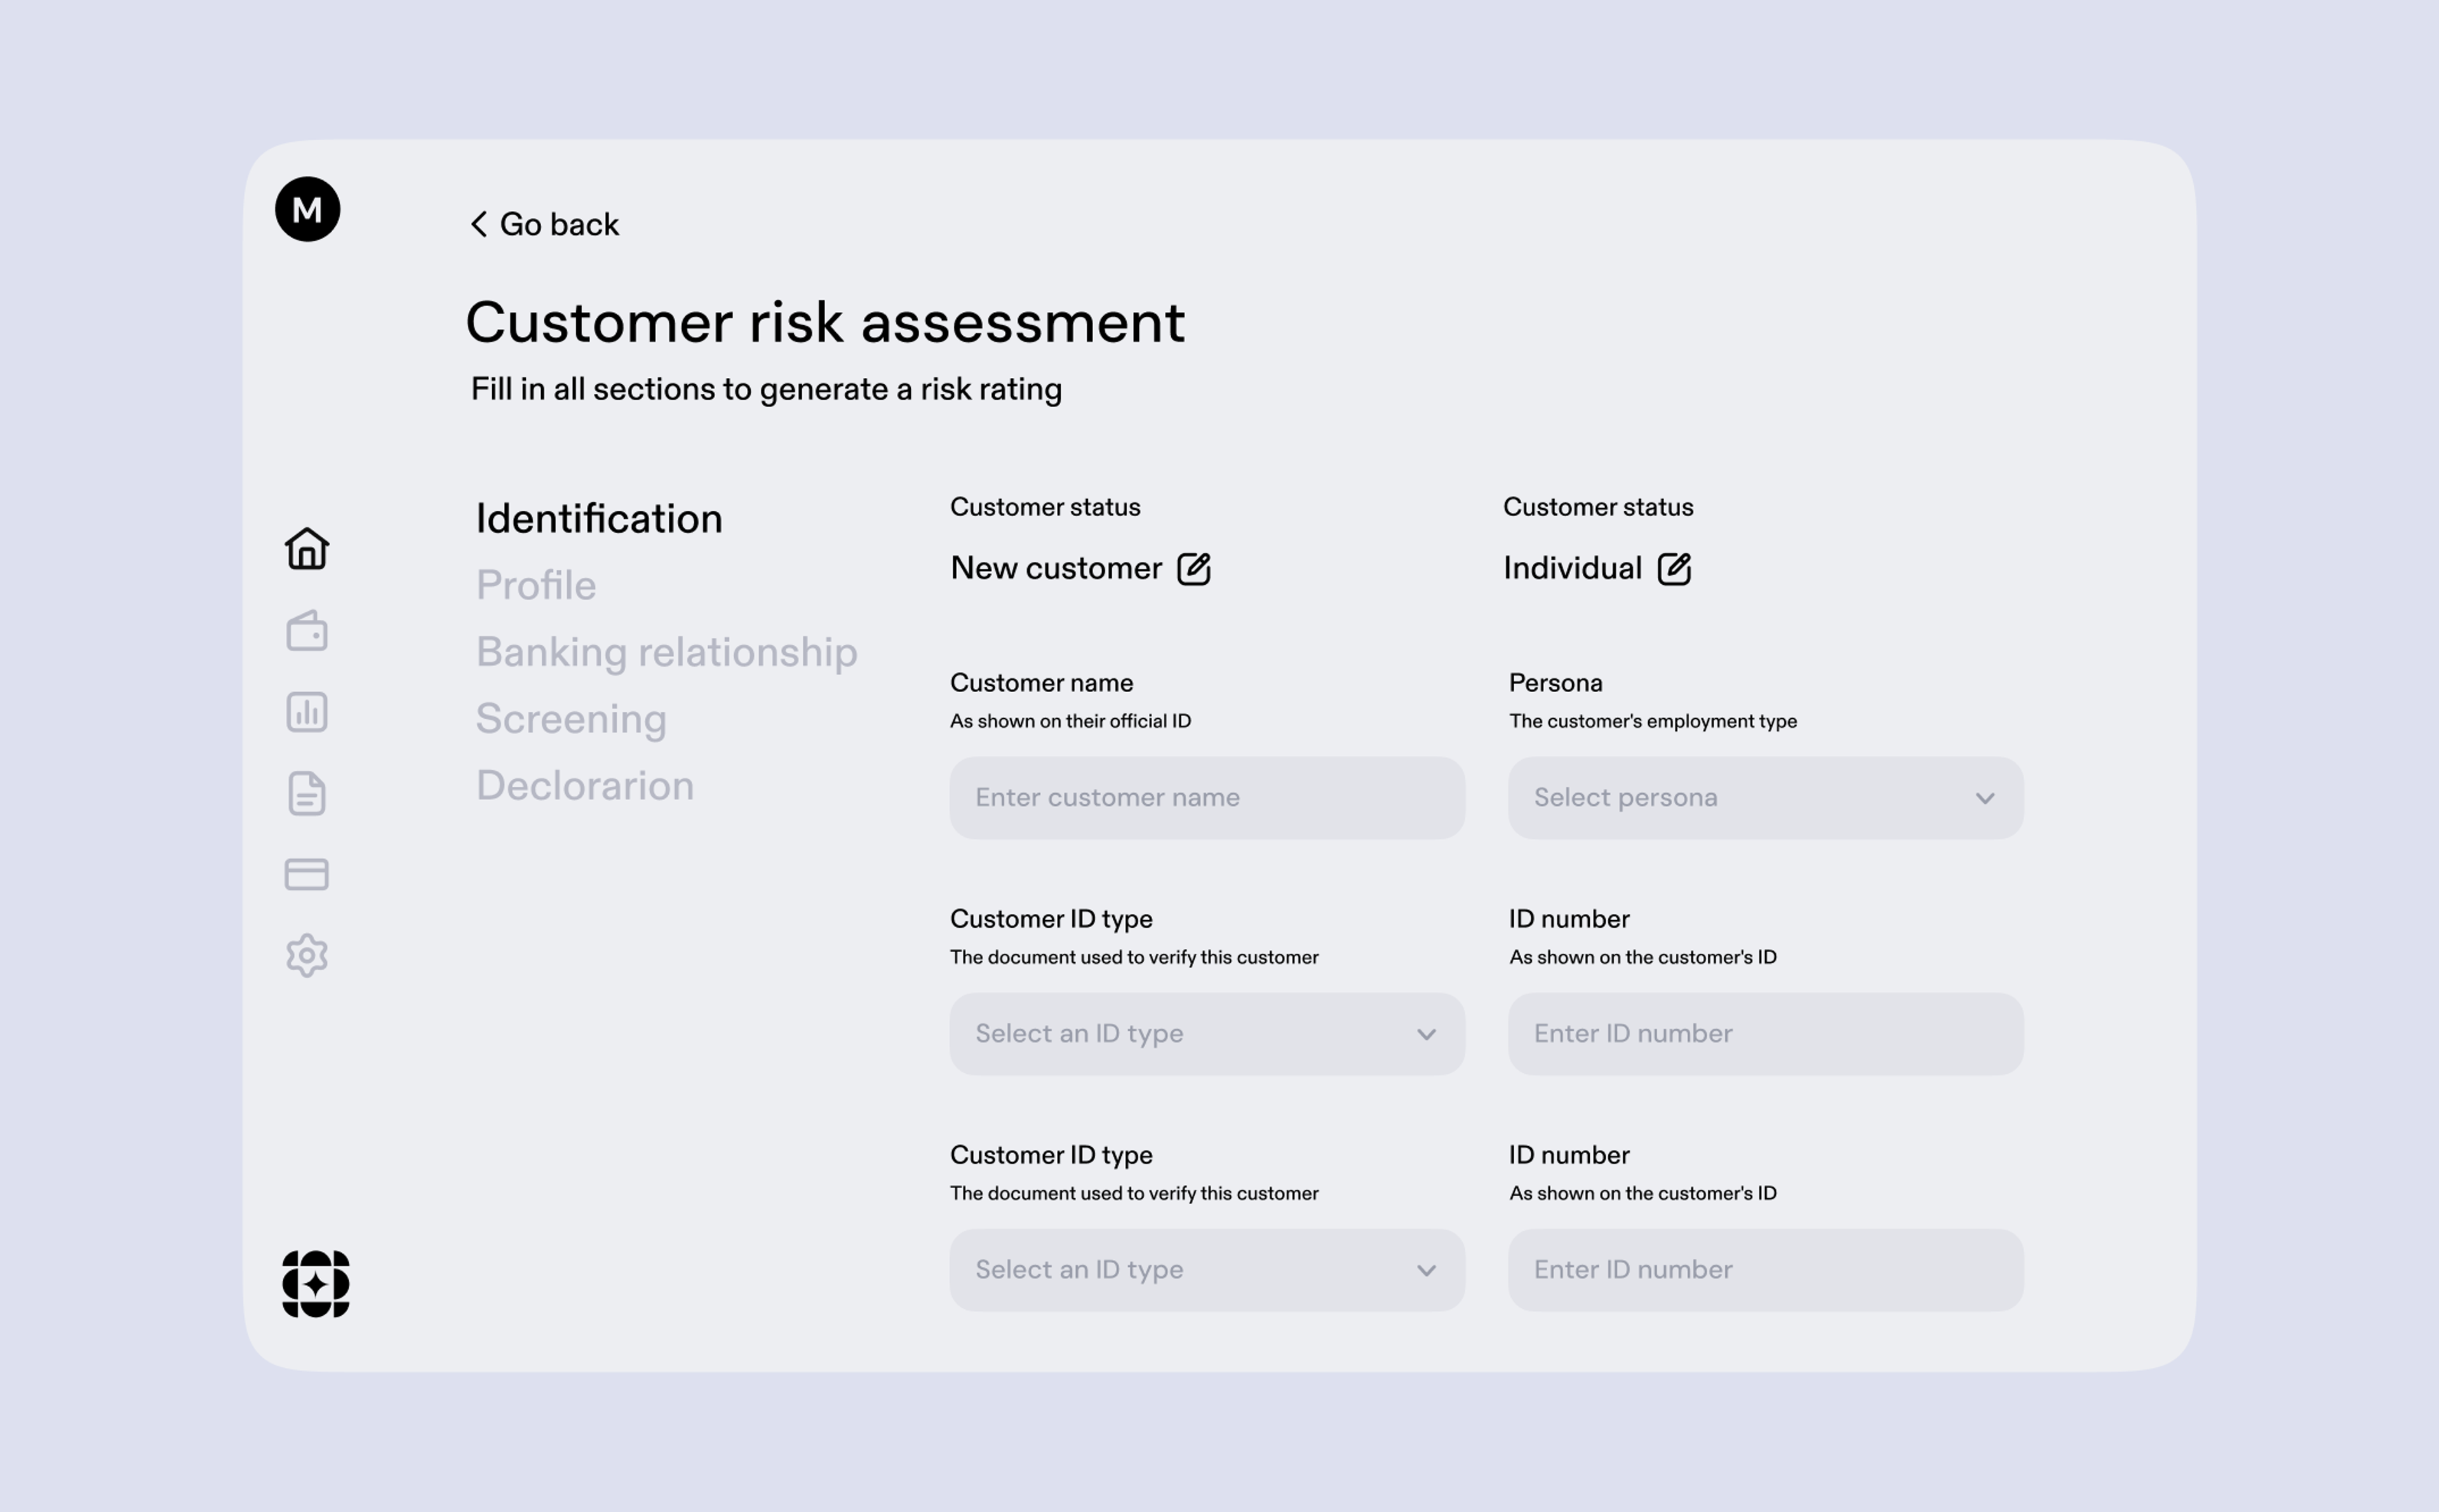Open the bar chart reports icon

pos(307,712)
